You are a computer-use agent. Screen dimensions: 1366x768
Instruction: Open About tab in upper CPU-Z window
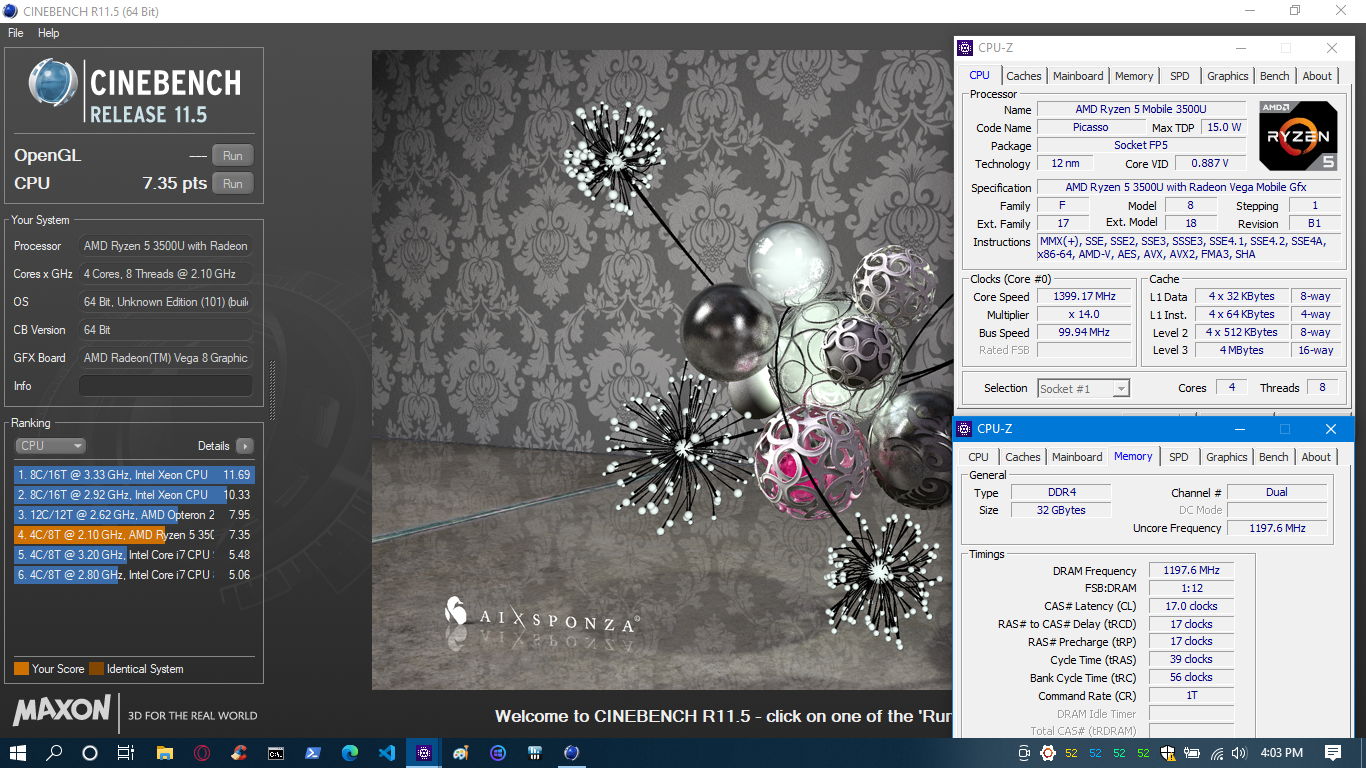[x=1317, y=76]
